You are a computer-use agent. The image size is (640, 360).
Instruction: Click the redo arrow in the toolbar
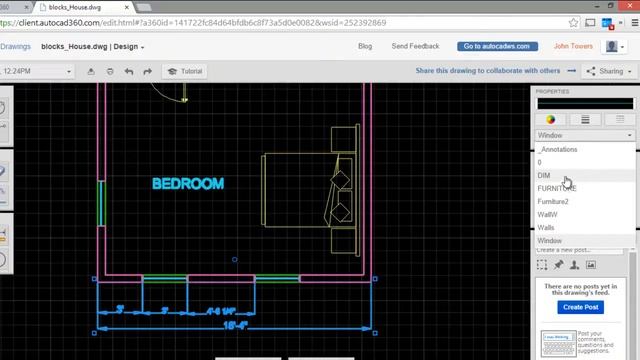click(147, 71)
